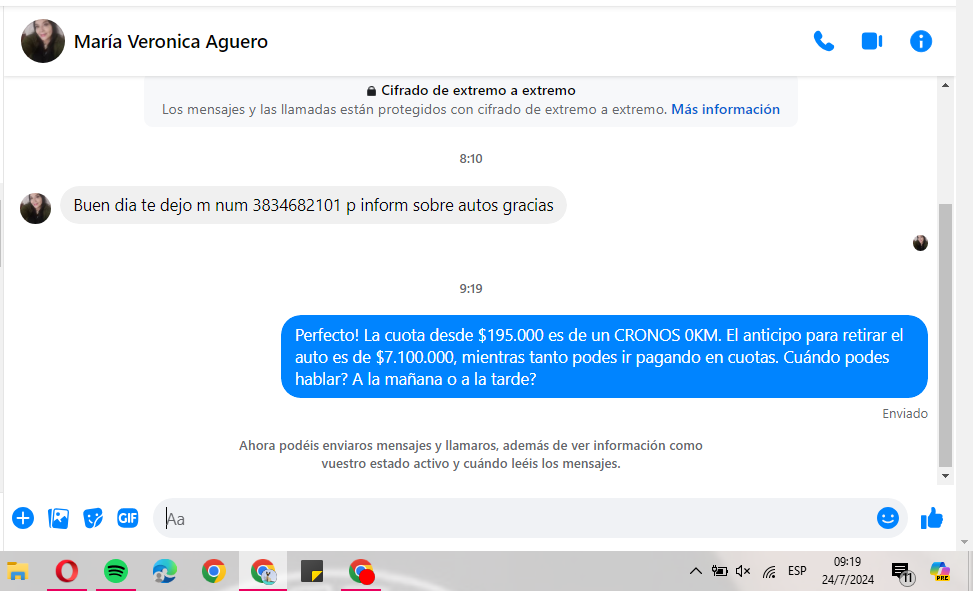Click the 9:19 timestamp in the chat

click(x=471, y=289)
